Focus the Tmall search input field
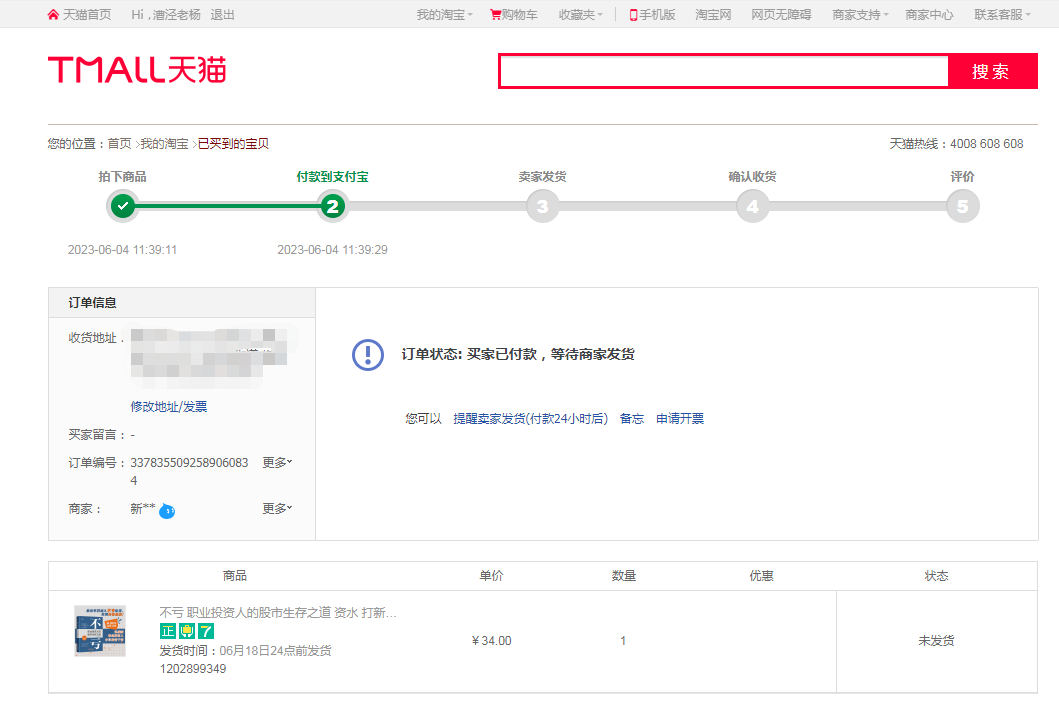This screenshot has height=705, width=1059. pos(724,71)
